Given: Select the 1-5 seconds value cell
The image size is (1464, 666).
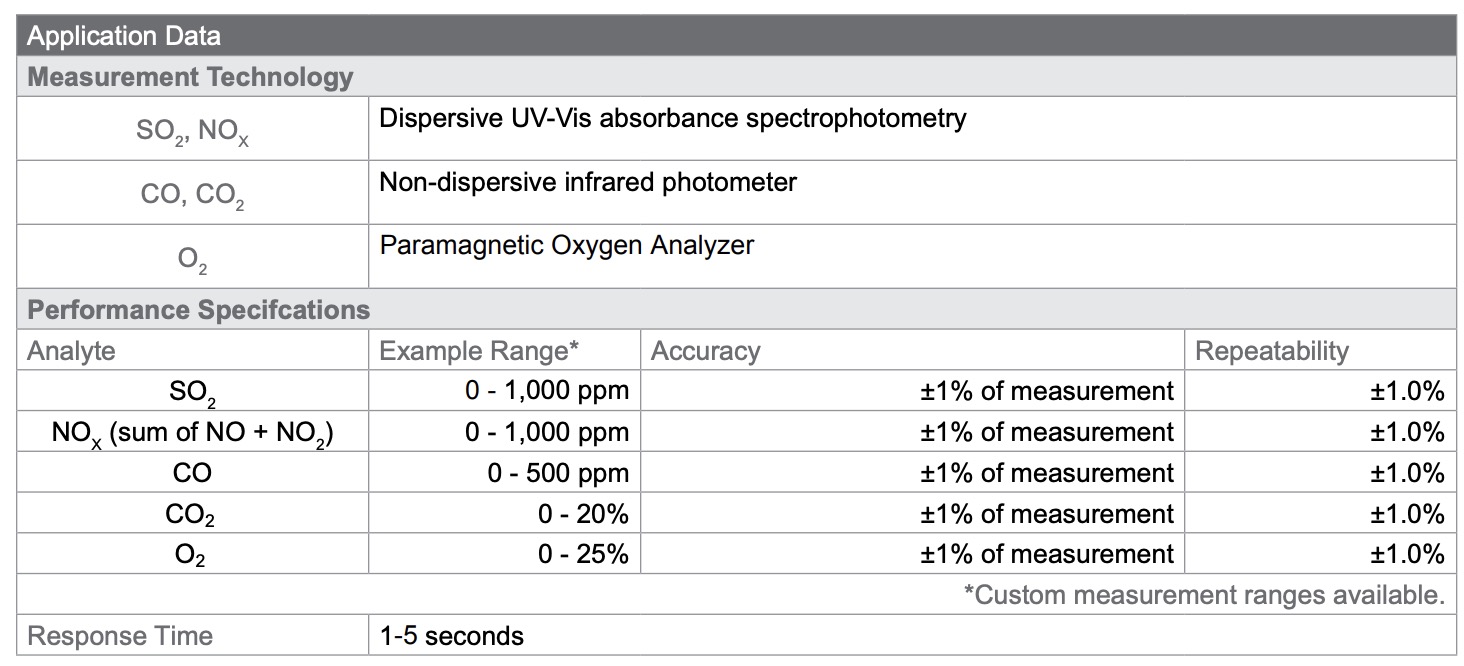Looking at the screenshot, I should point(912,635).
